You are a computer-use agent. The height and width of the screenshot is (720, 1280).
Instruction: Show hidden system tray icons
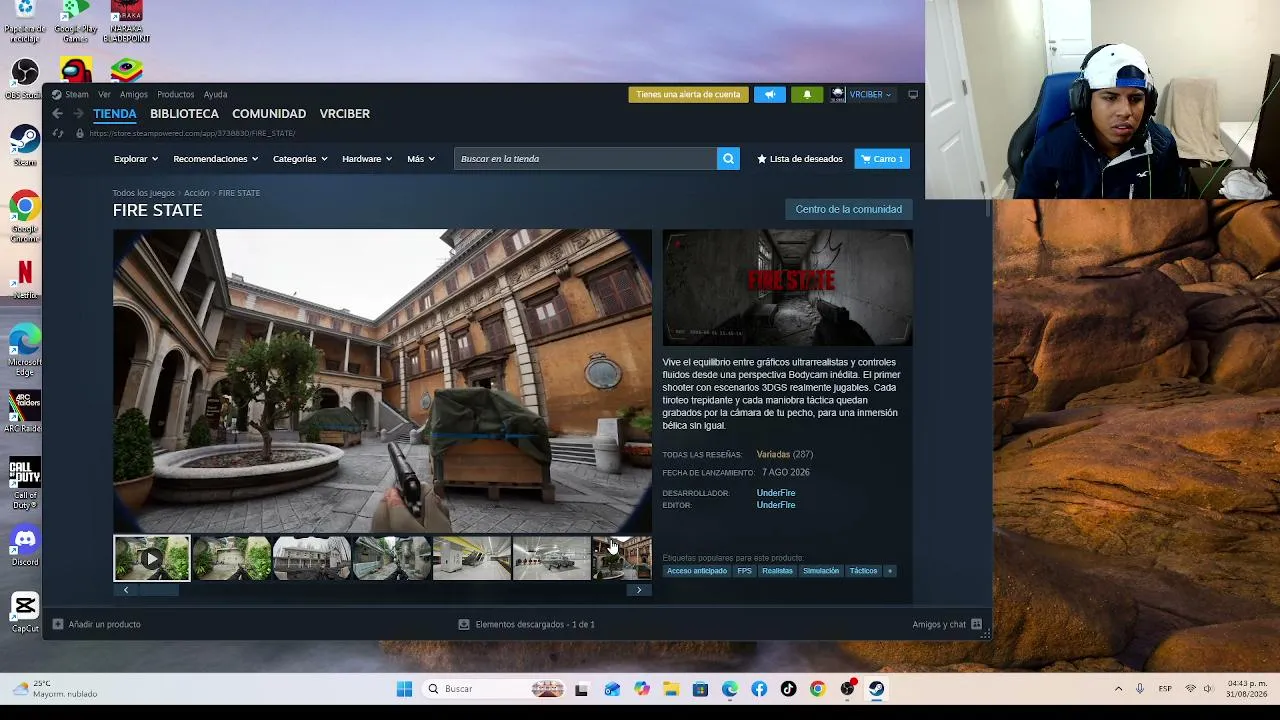[1118, 689]
